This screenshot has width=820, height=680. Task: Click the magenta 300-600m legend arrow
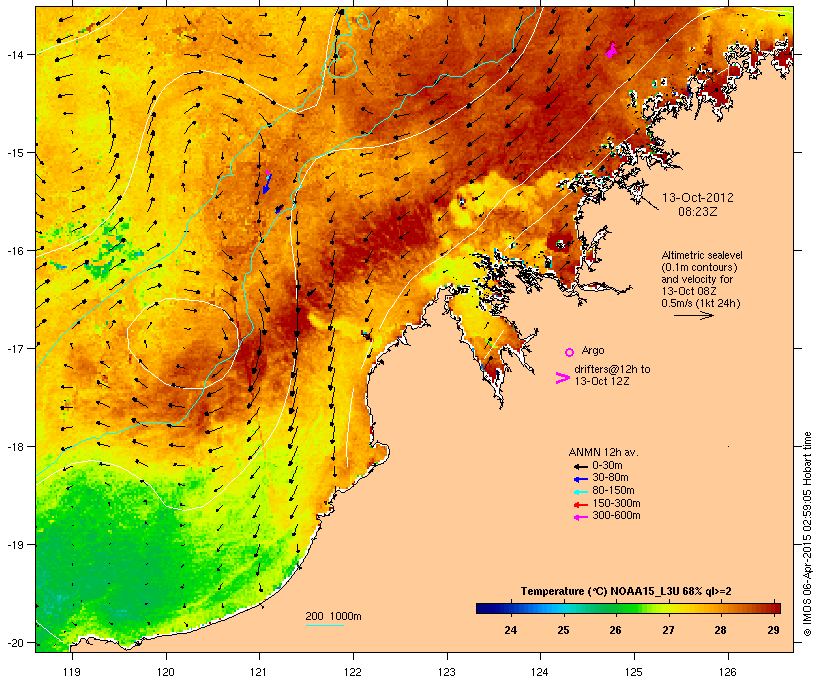click(580, 517)
